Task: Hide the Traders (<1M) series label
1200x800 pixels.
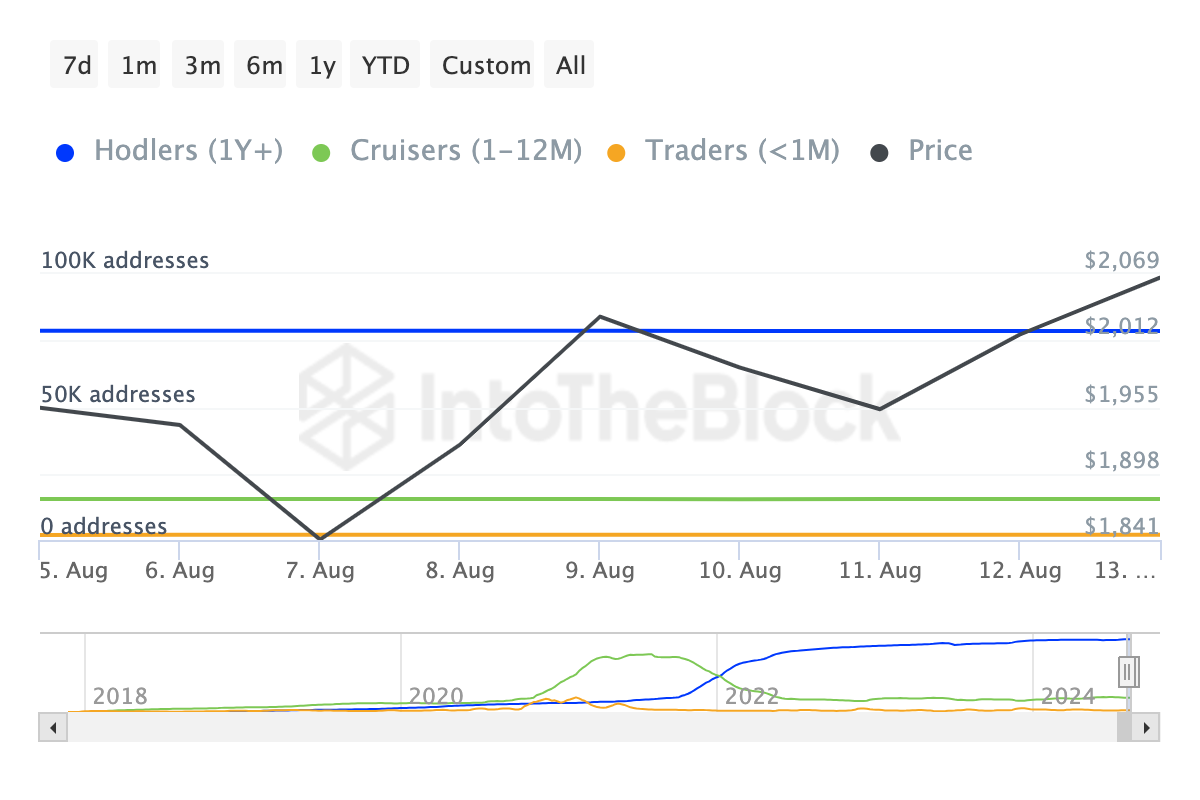Action: [742, 151]
